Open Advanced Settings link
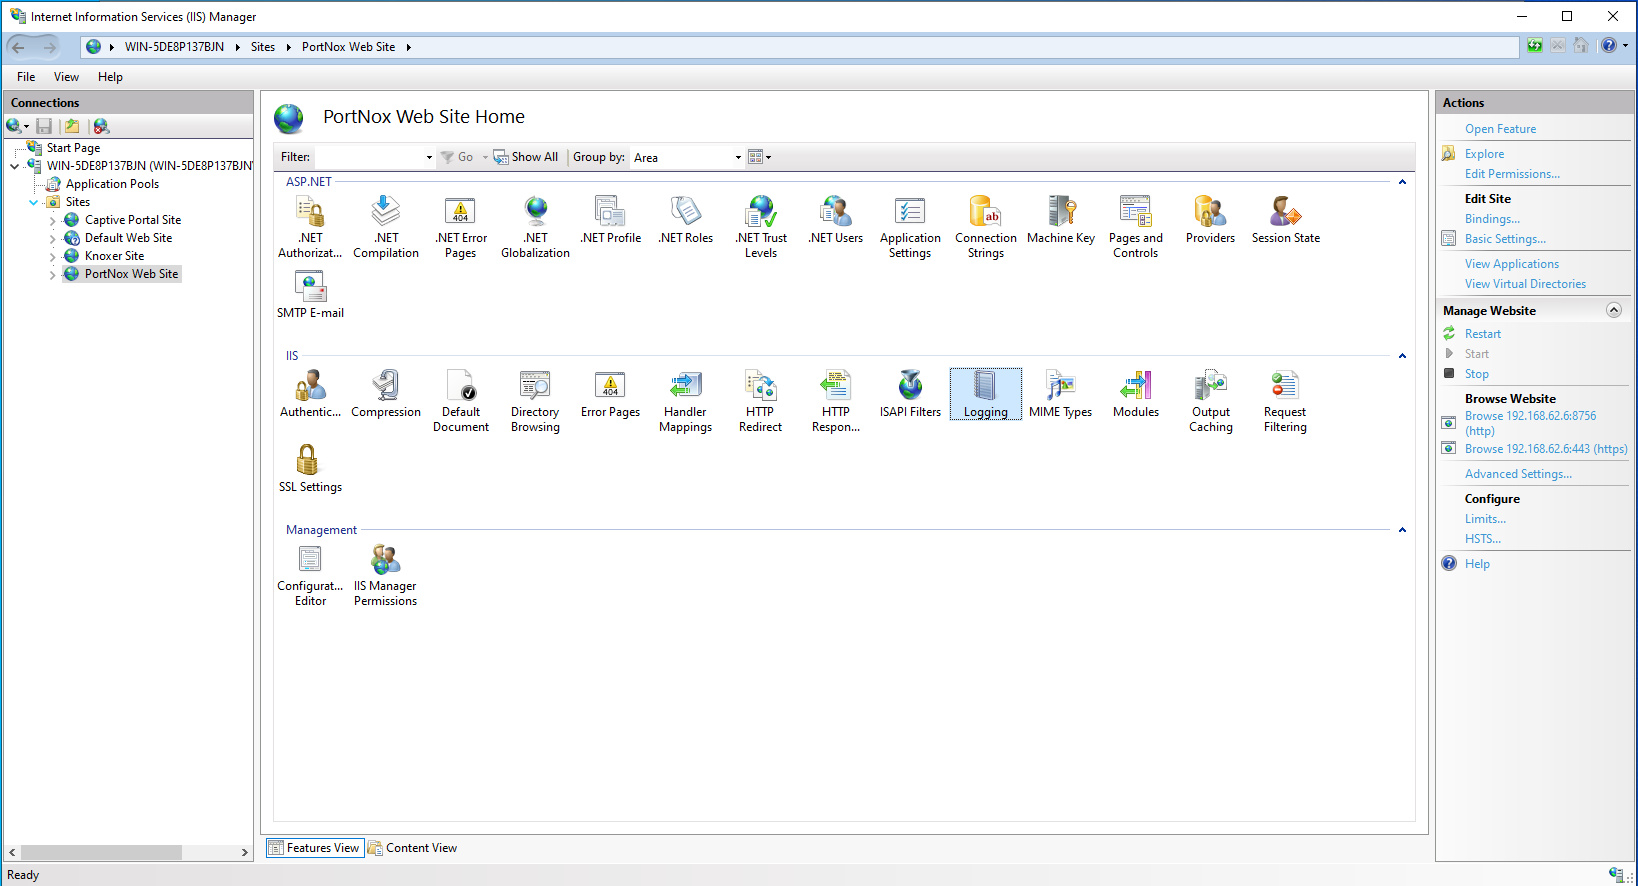The image size is (1638, 886). point(1518,474)
